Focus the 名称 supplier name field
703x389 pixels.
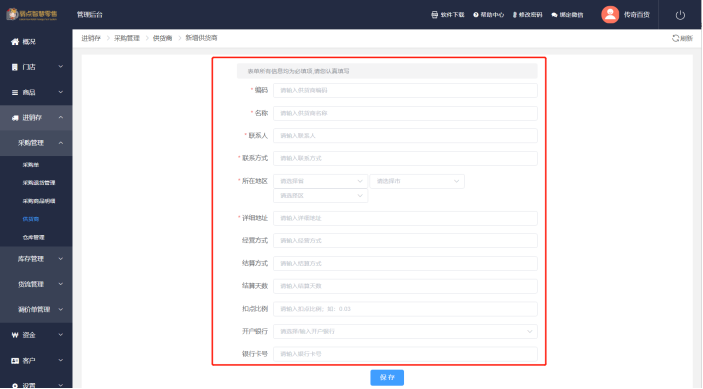click(x=405, y=113)
